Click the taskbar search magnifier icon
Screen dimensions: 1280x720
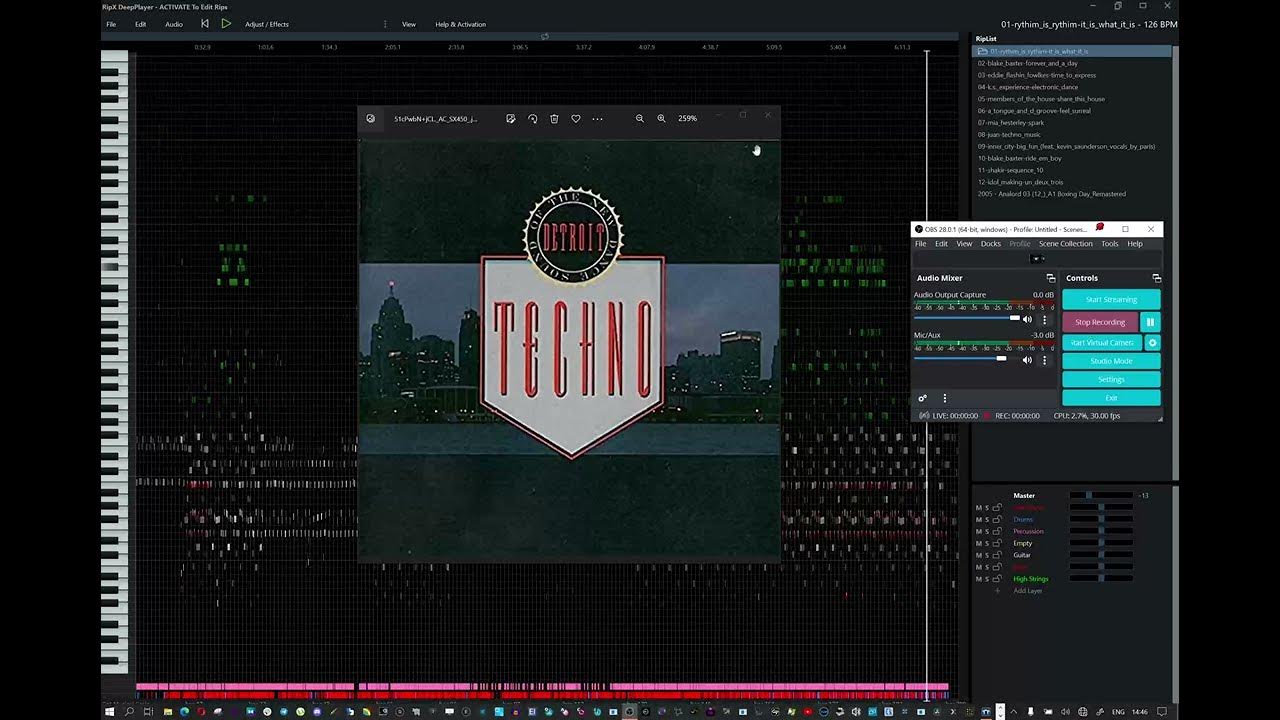(x=129, y=712)
